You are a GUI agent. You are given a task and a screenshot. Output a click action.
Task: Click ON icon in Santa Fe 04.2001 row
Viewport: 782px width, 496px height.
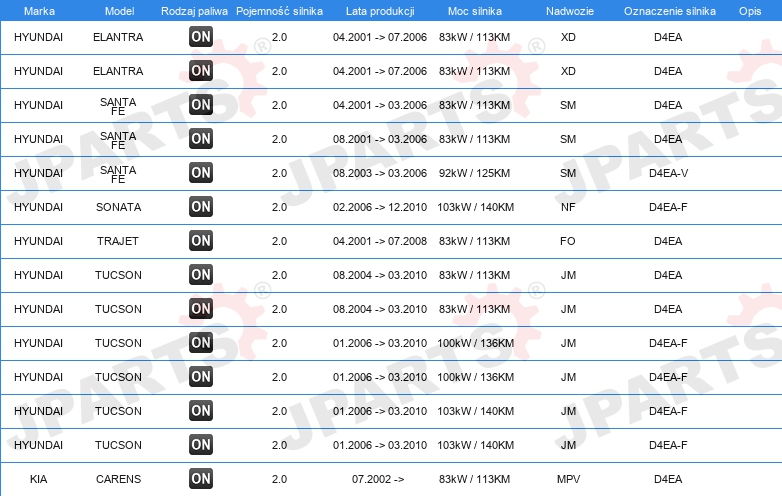pyautogui.click(x=201, y=105)
